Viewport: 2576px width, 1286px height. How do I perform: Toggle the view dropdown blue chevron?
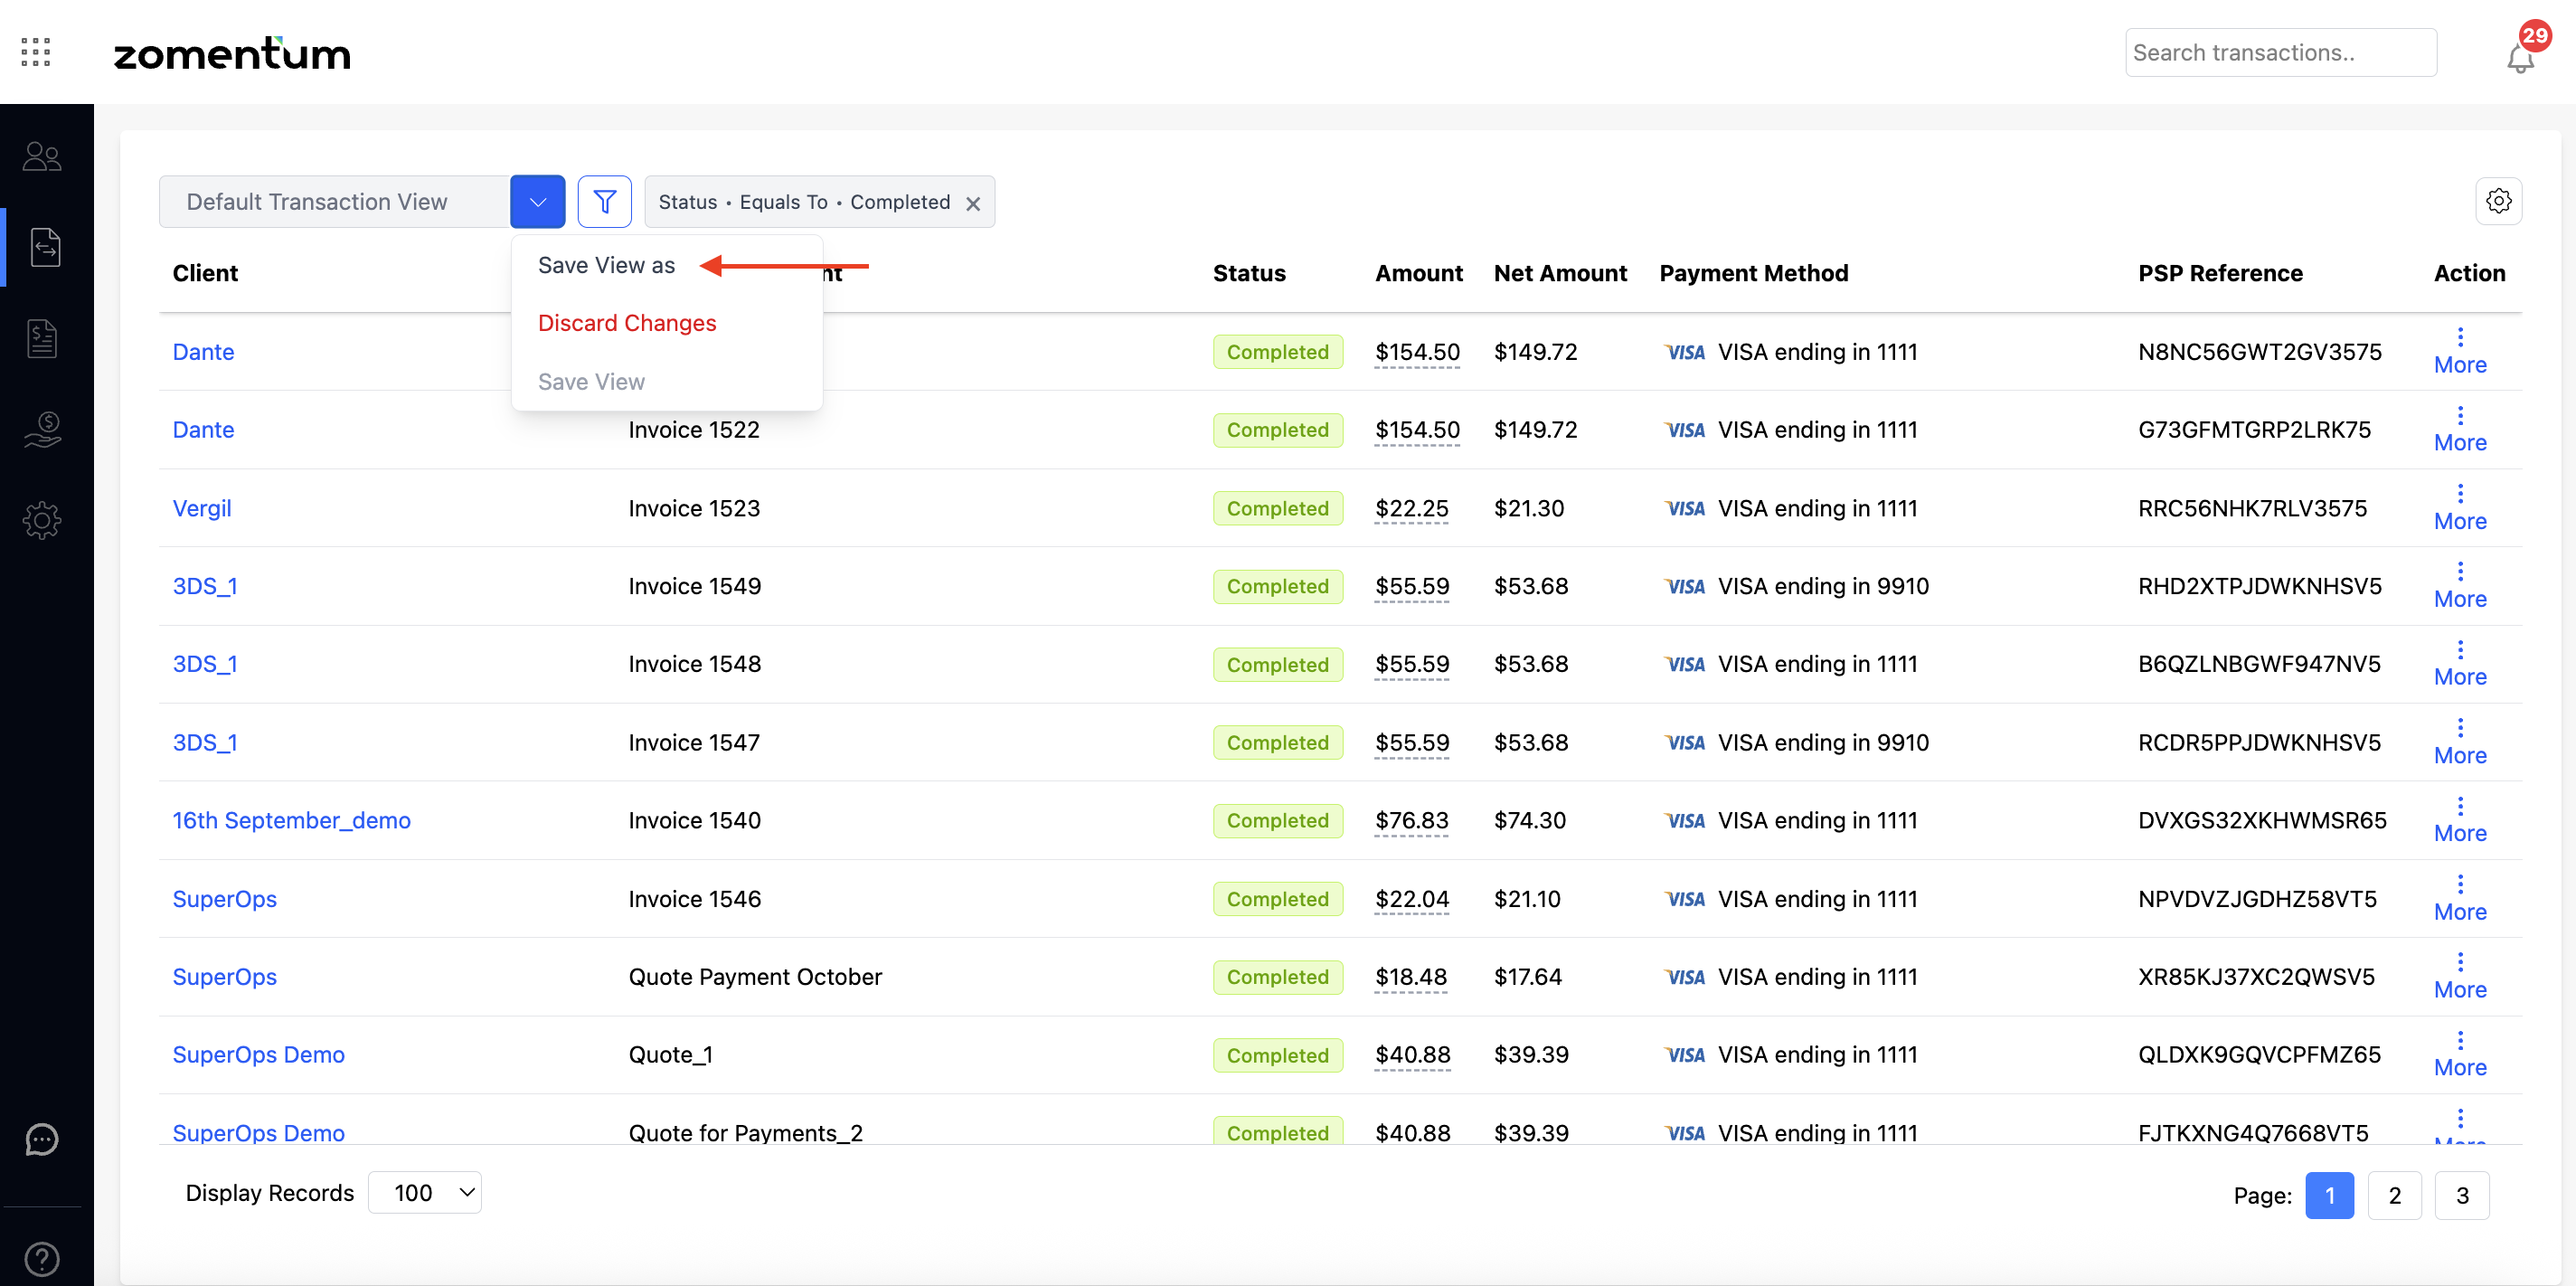coord(537,202)
